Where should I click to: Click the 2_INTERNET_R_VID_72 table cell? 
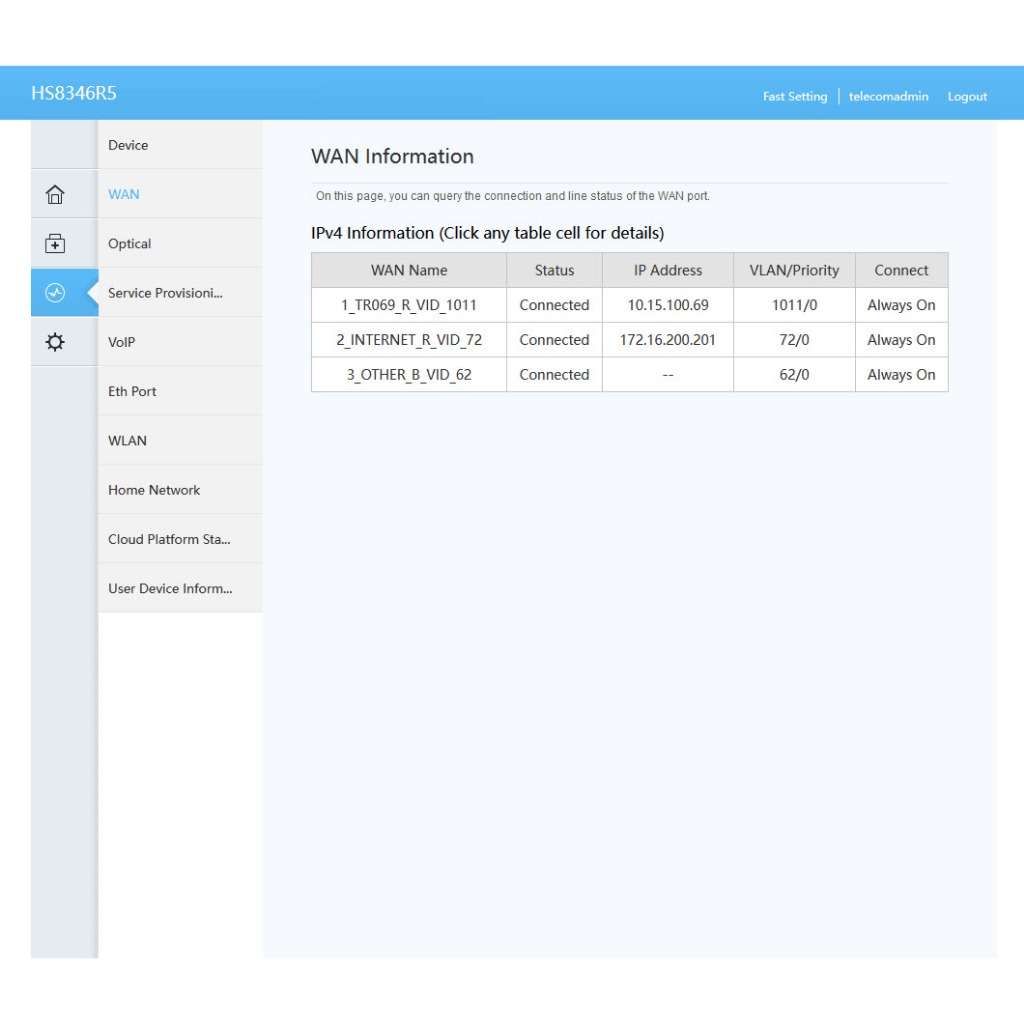[409, 340]
